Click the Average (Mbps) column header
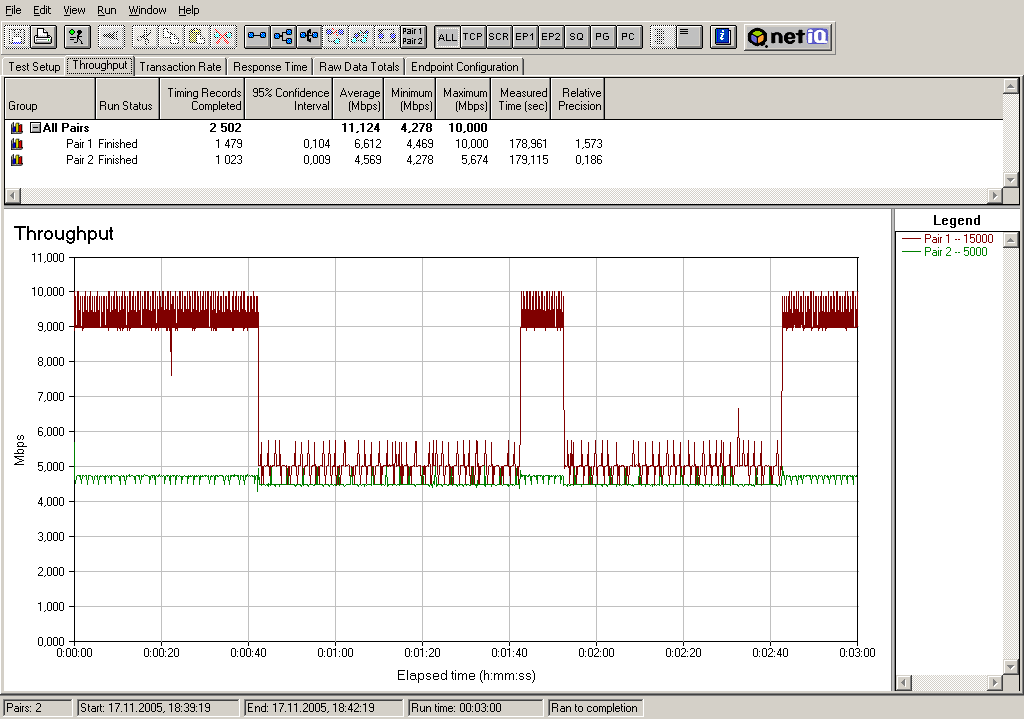 pyautogui.click(x=359, y=99)
